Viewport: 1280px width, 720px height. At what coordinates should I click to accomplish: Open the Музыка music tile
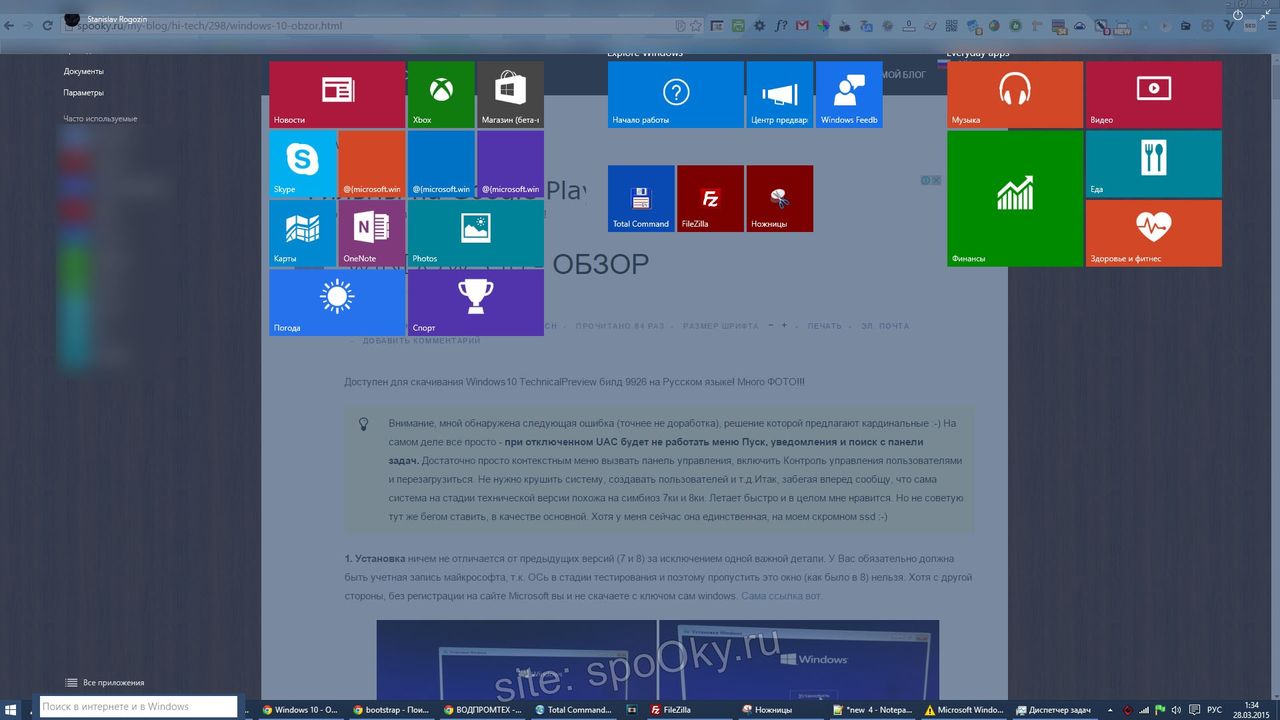[x=1014, y=94]
